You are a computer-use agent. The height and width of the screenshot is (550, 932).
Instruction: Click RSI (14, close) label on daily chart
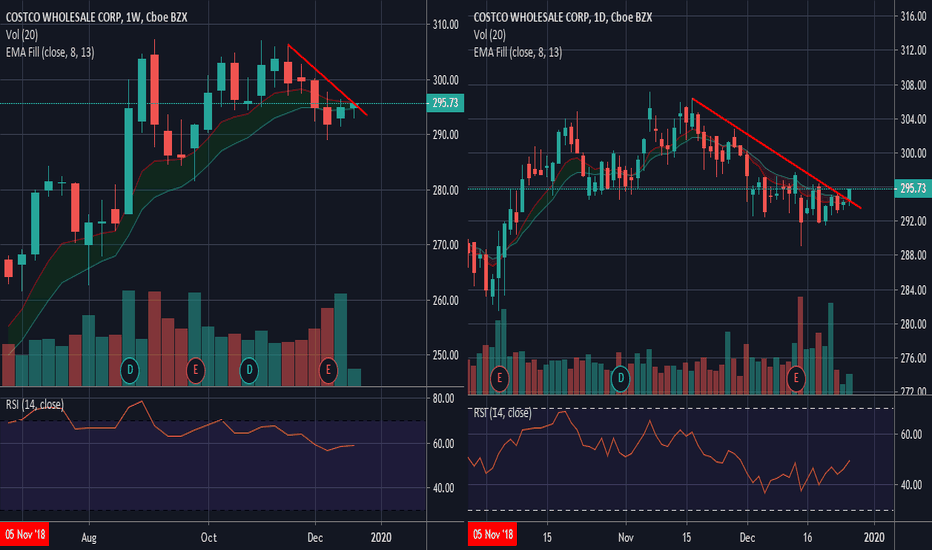(x=502, y=413)
